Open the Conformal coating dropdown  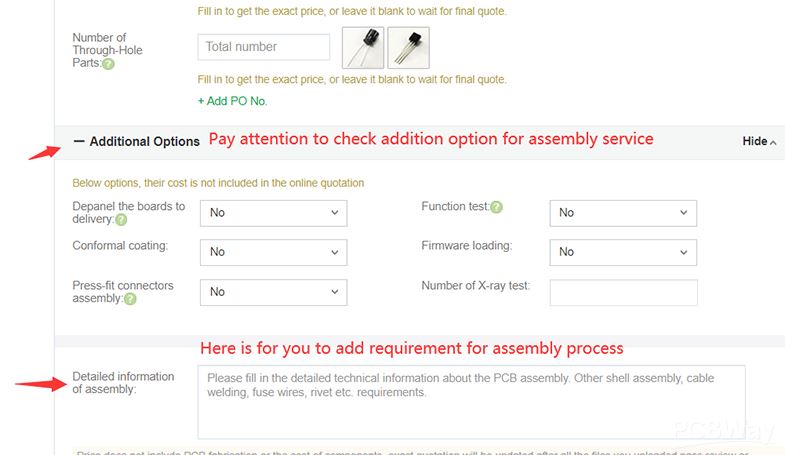(x=273, y=252)
